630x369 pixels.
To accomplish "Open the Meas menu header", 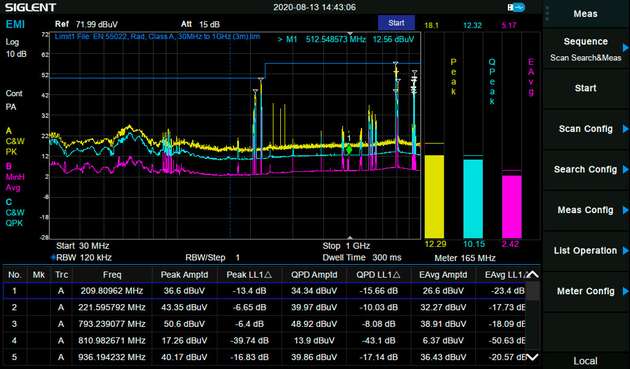I will click(x=585, y=14).
